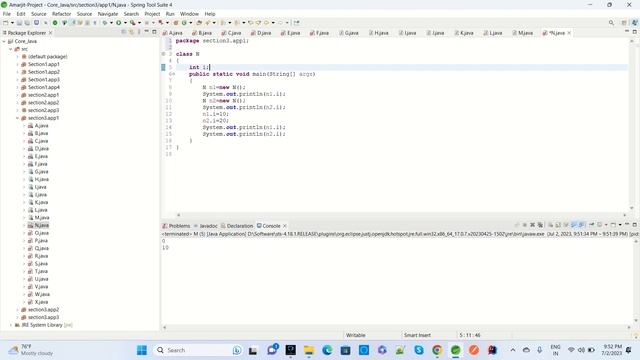This screenshot has width=640, height=360.
Task: Switch to the Problems tab
Action: 176,226
